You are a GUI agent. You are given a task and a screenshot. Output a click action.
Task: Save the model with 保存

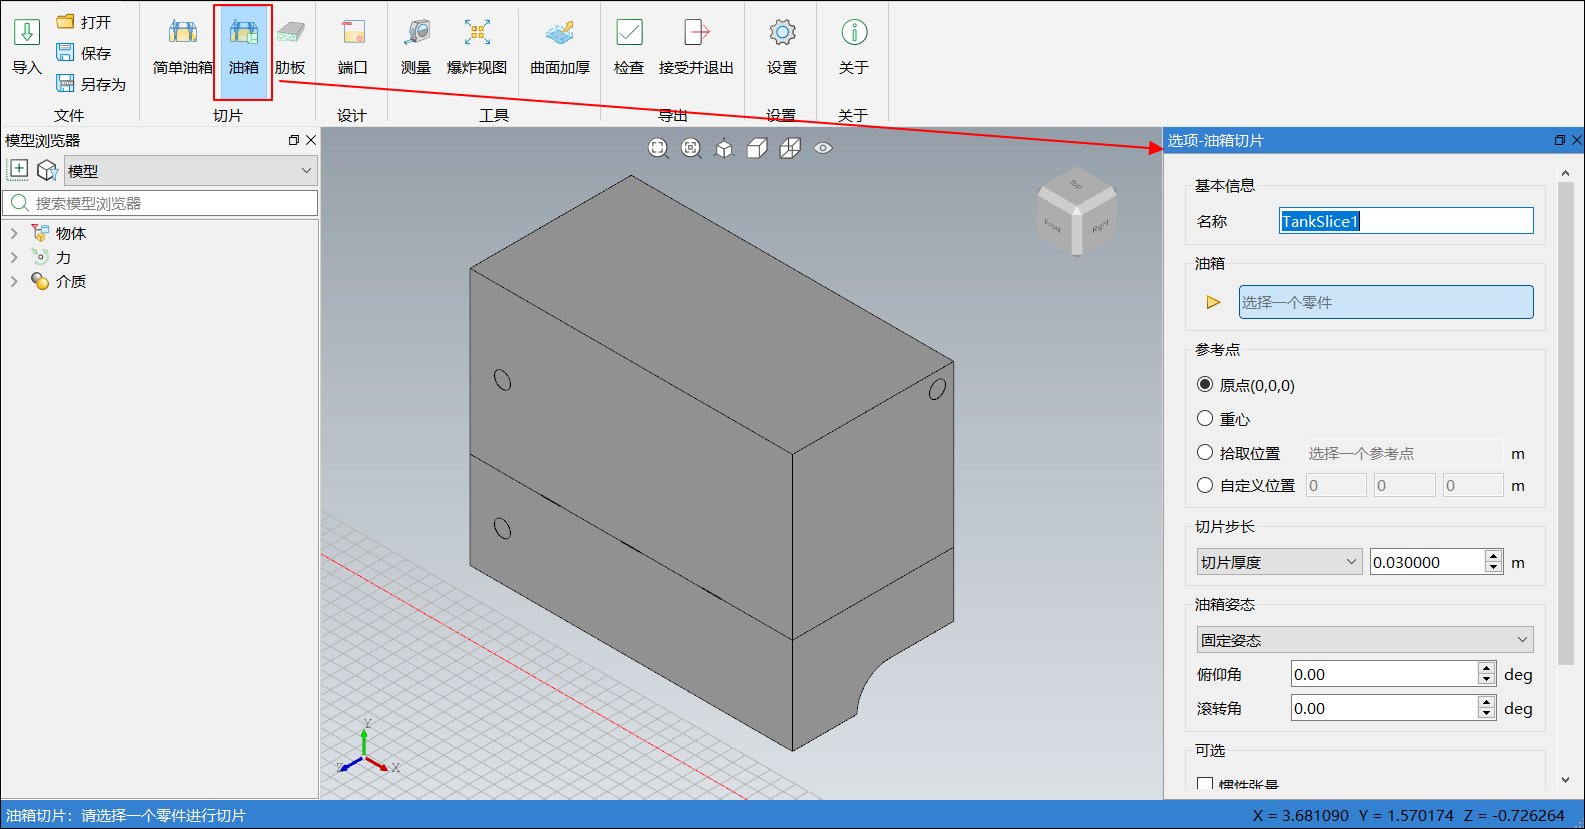[84, 53]
